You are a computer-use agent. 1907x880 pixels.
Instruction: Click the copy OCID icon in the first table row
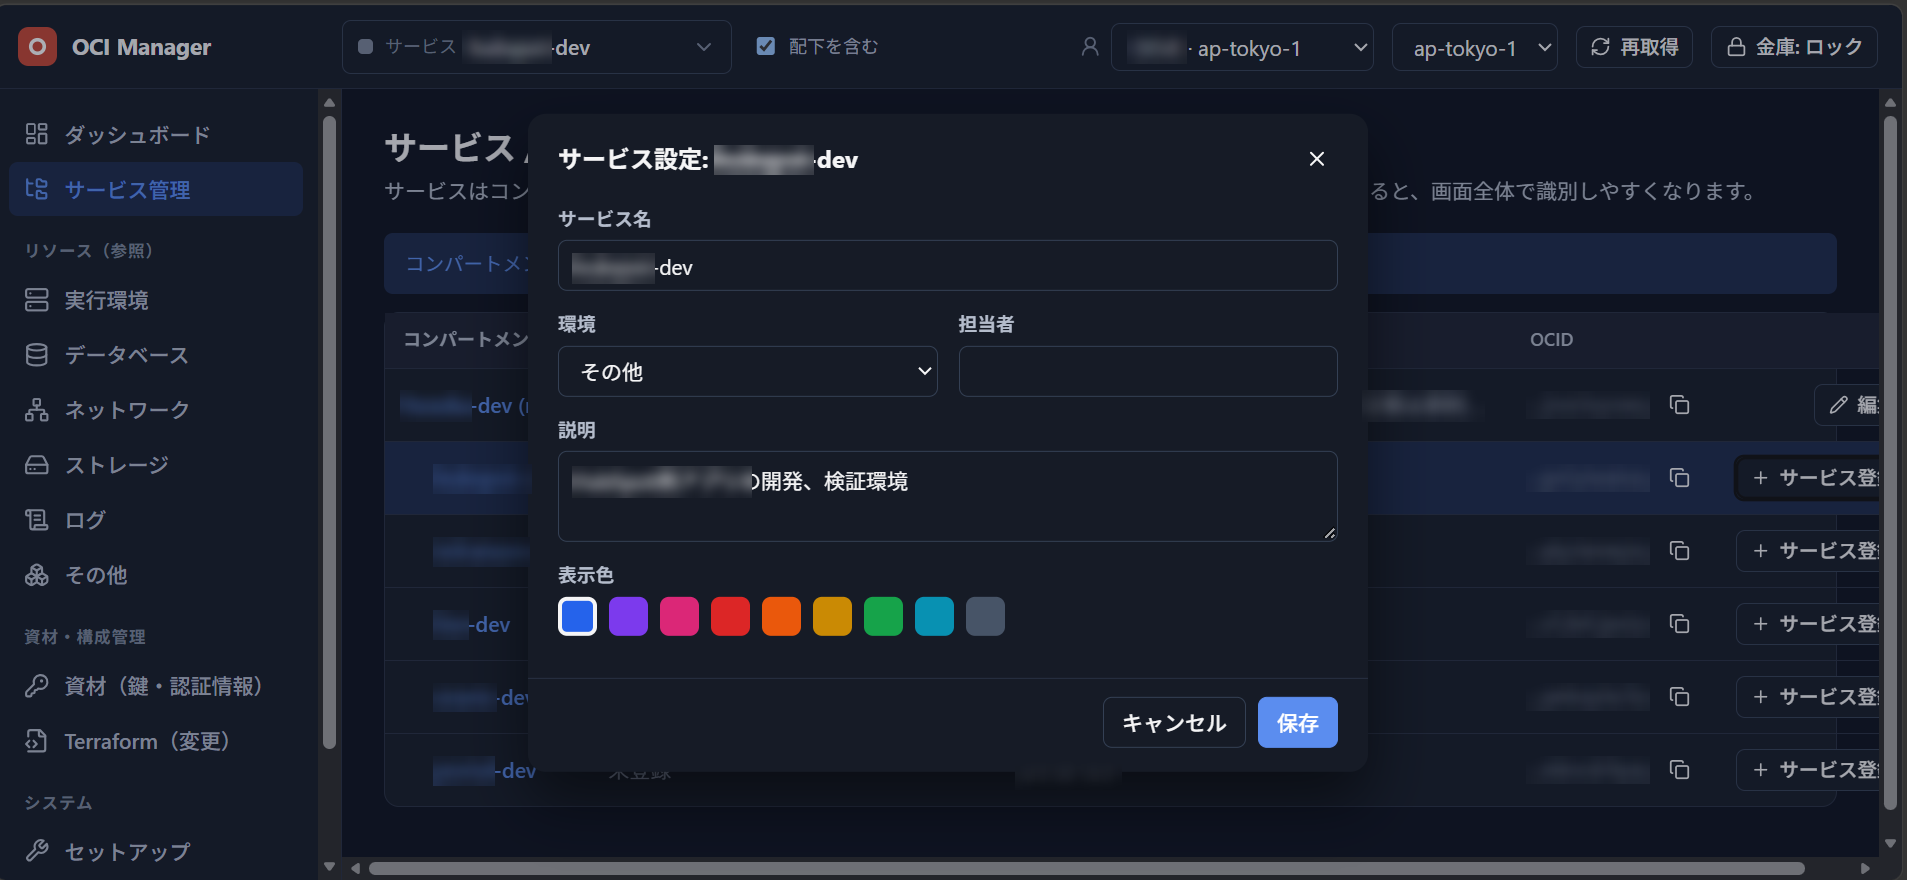[x=1680, y=405]
